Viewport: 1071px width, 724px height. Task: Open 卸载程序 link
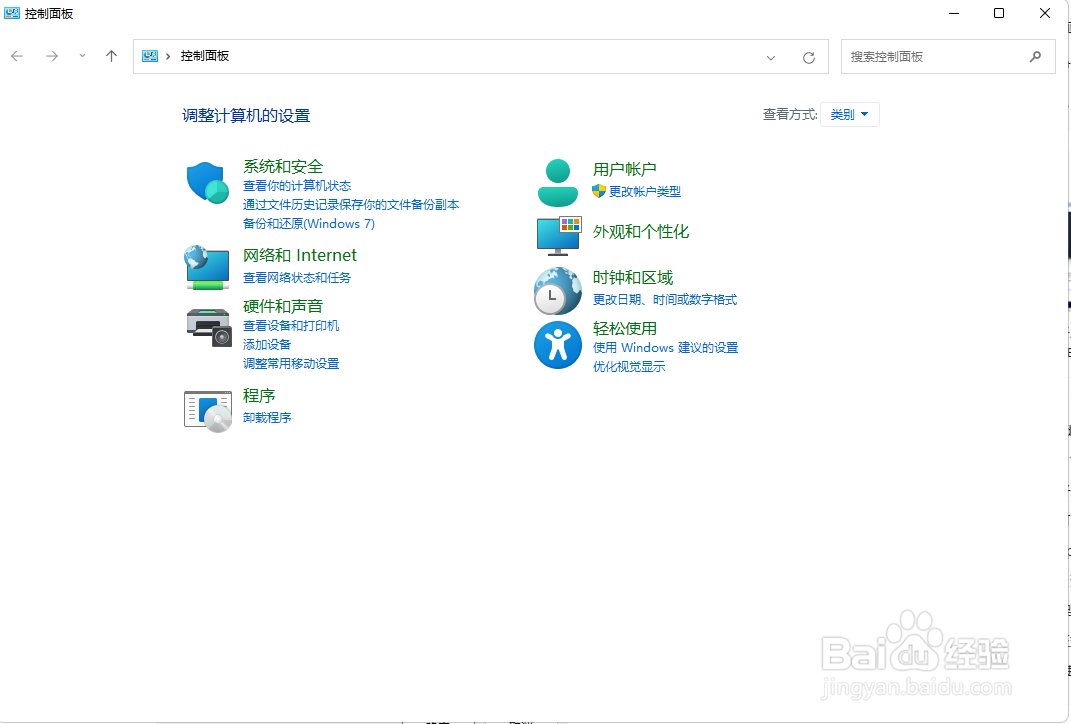pyautogui.click(x=267, y=417)
